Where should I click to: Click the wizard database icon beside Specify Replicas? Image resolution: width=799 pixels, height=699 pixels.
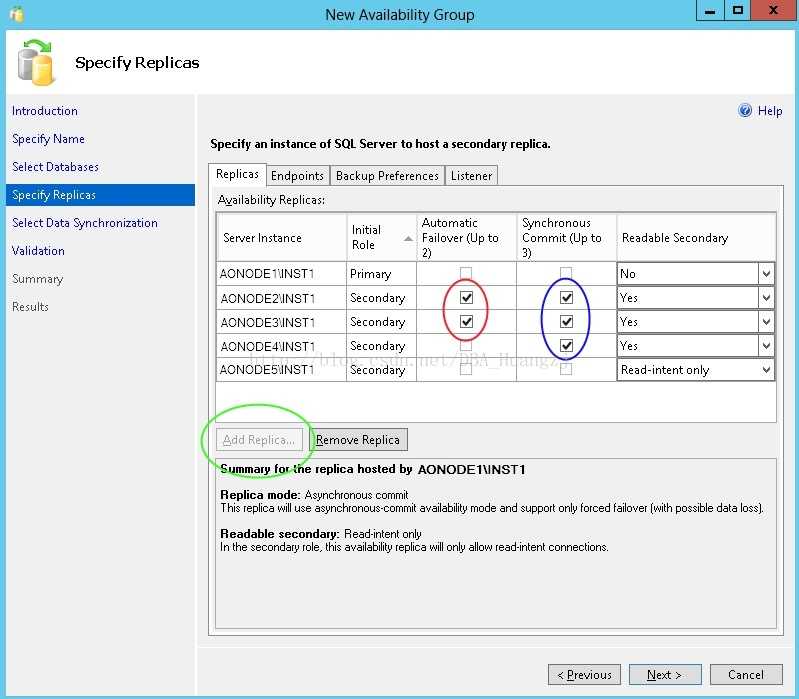pyautogui.click(x=36, y=62)
